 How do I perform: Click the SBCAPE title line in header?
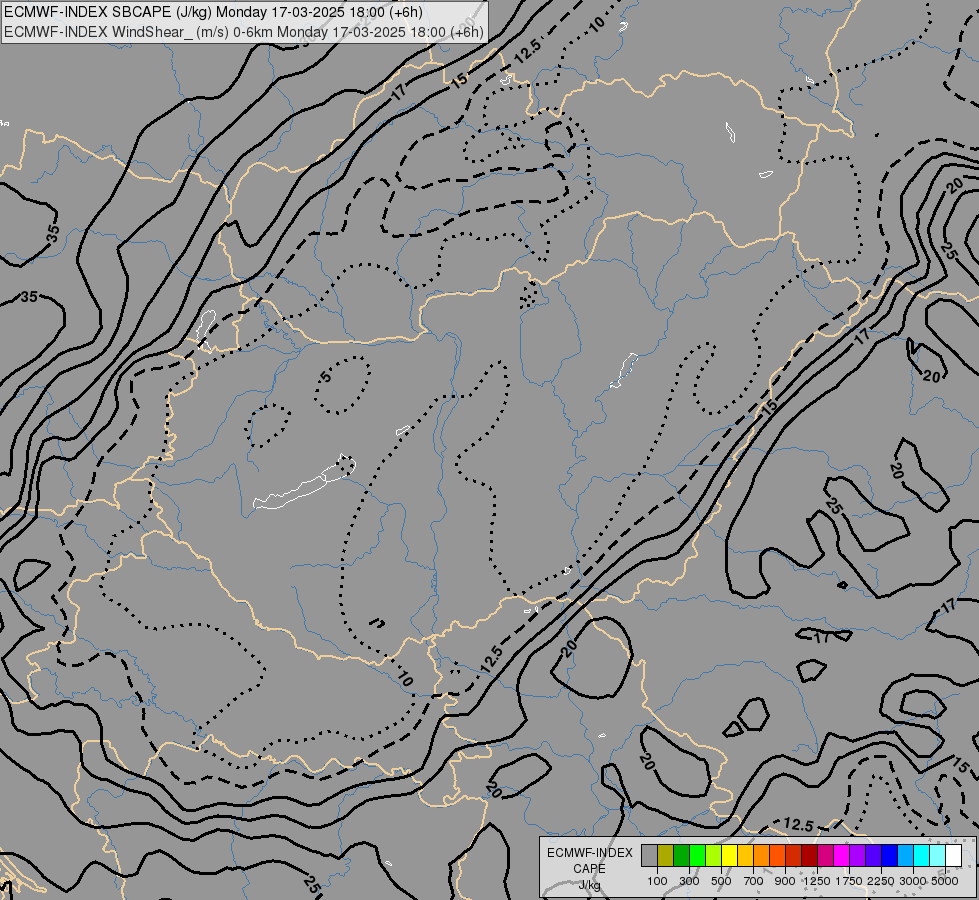213,12
